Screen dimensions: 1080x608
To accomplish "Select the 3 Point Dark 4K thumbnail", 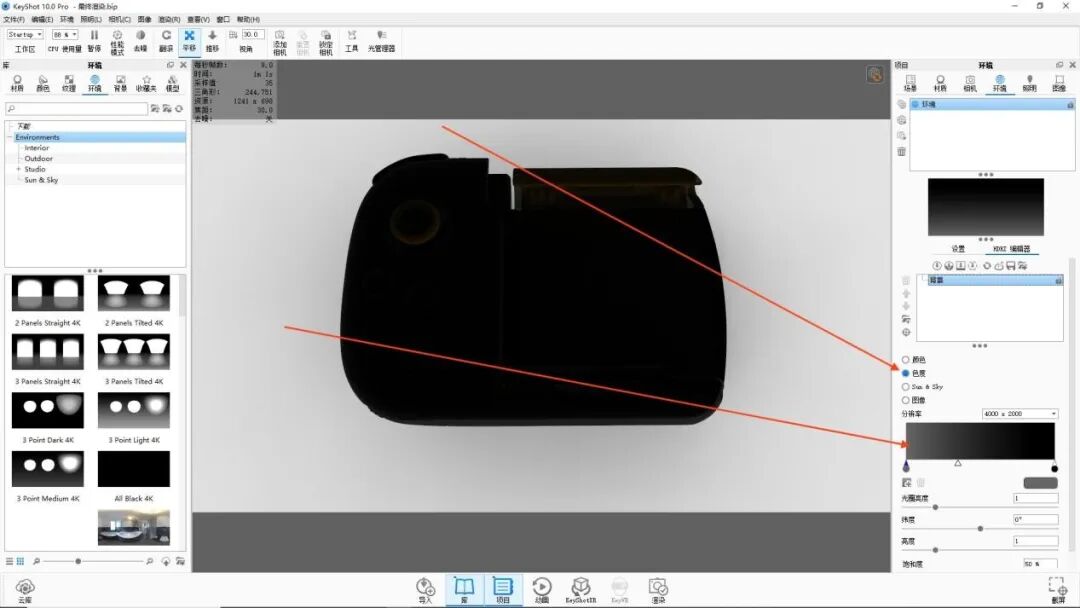I will click(x=47, y=409).
